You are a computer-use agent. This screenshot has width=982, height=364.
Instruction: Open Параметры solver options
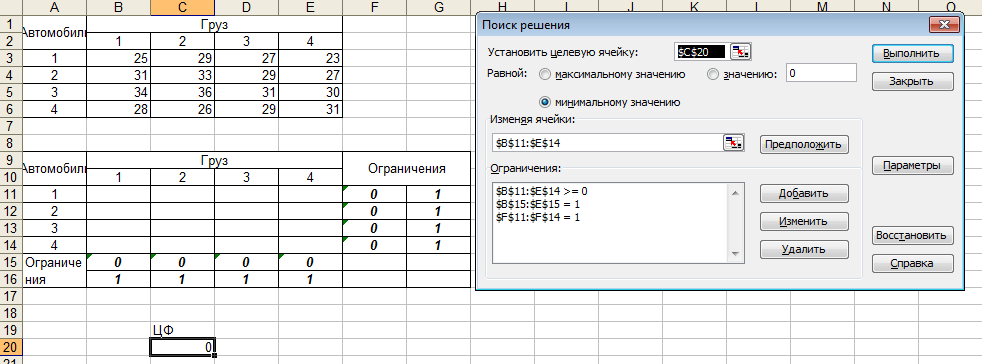point(912,165)
